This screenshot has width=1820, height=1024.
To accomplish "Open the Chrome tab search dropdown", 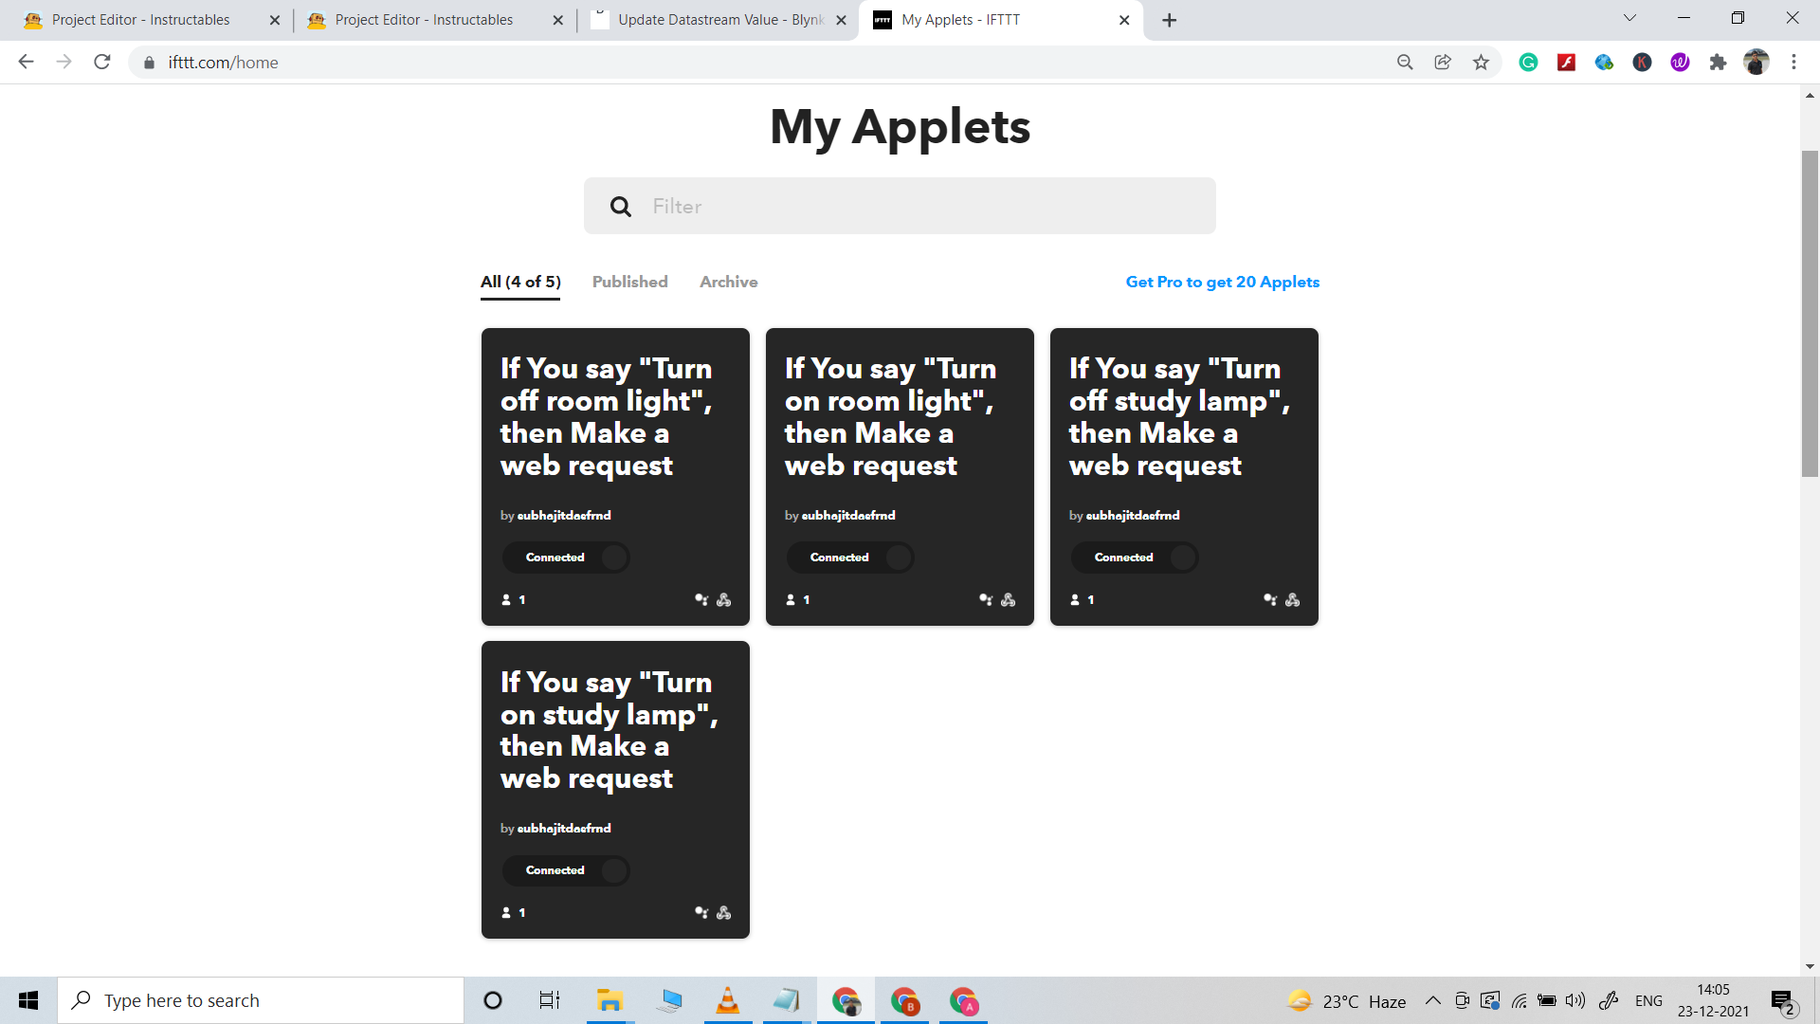I will [1630, 18].
